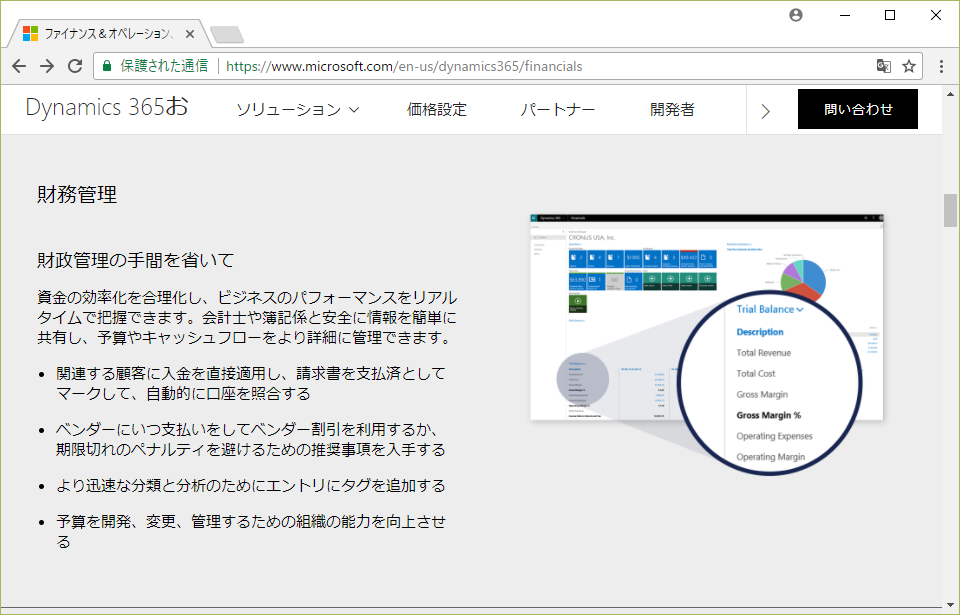960x615 pixels.
Task: Open the translate page icon in address bar
Action: [883, 66]
